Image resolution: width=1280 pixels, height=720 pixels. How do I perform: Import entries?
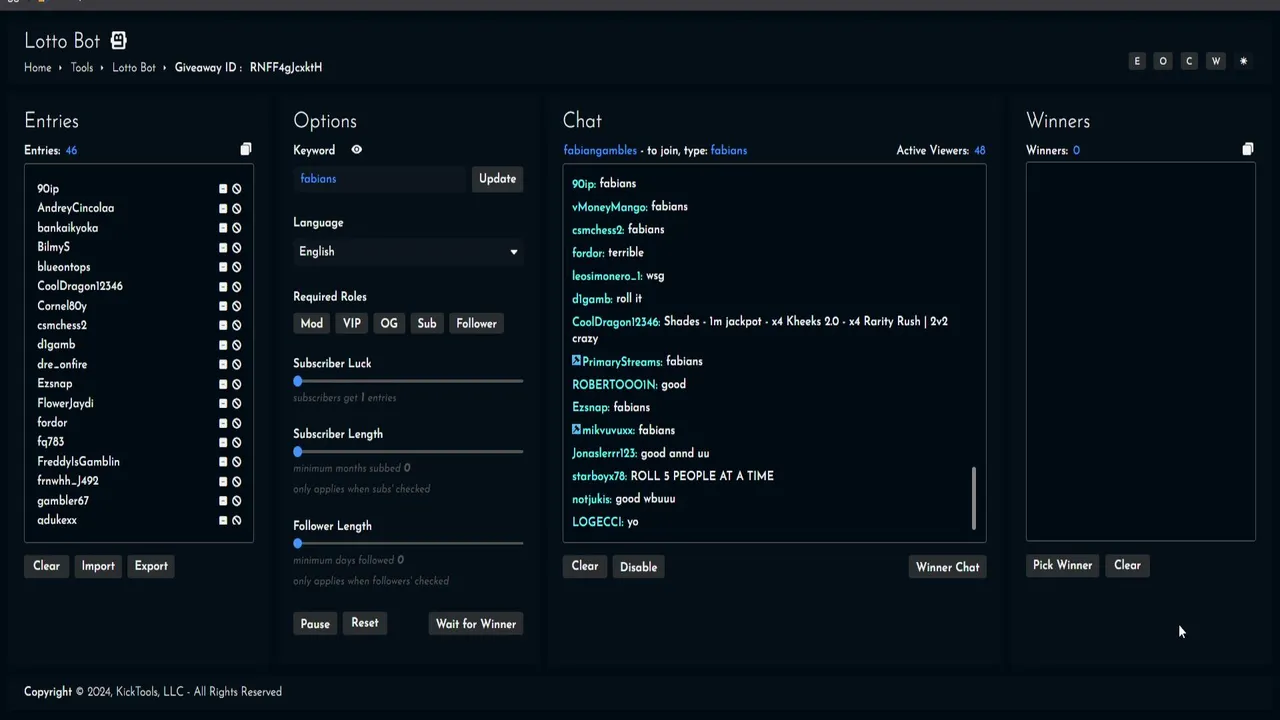point(98,566)
